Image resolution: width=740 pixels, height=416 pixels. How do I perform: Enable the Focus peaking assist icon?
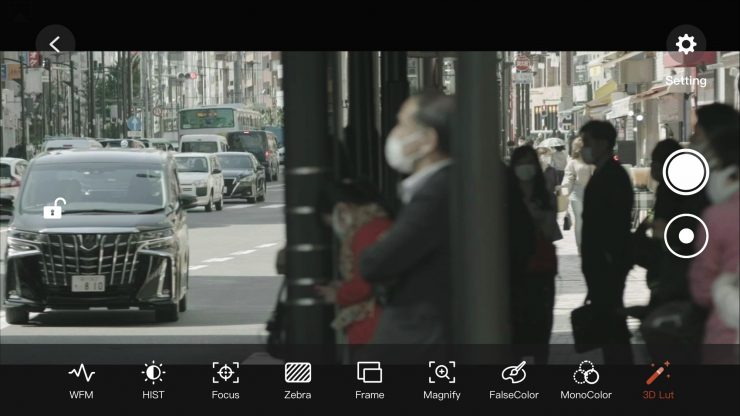pyautogui.click(x=225, y=373)
